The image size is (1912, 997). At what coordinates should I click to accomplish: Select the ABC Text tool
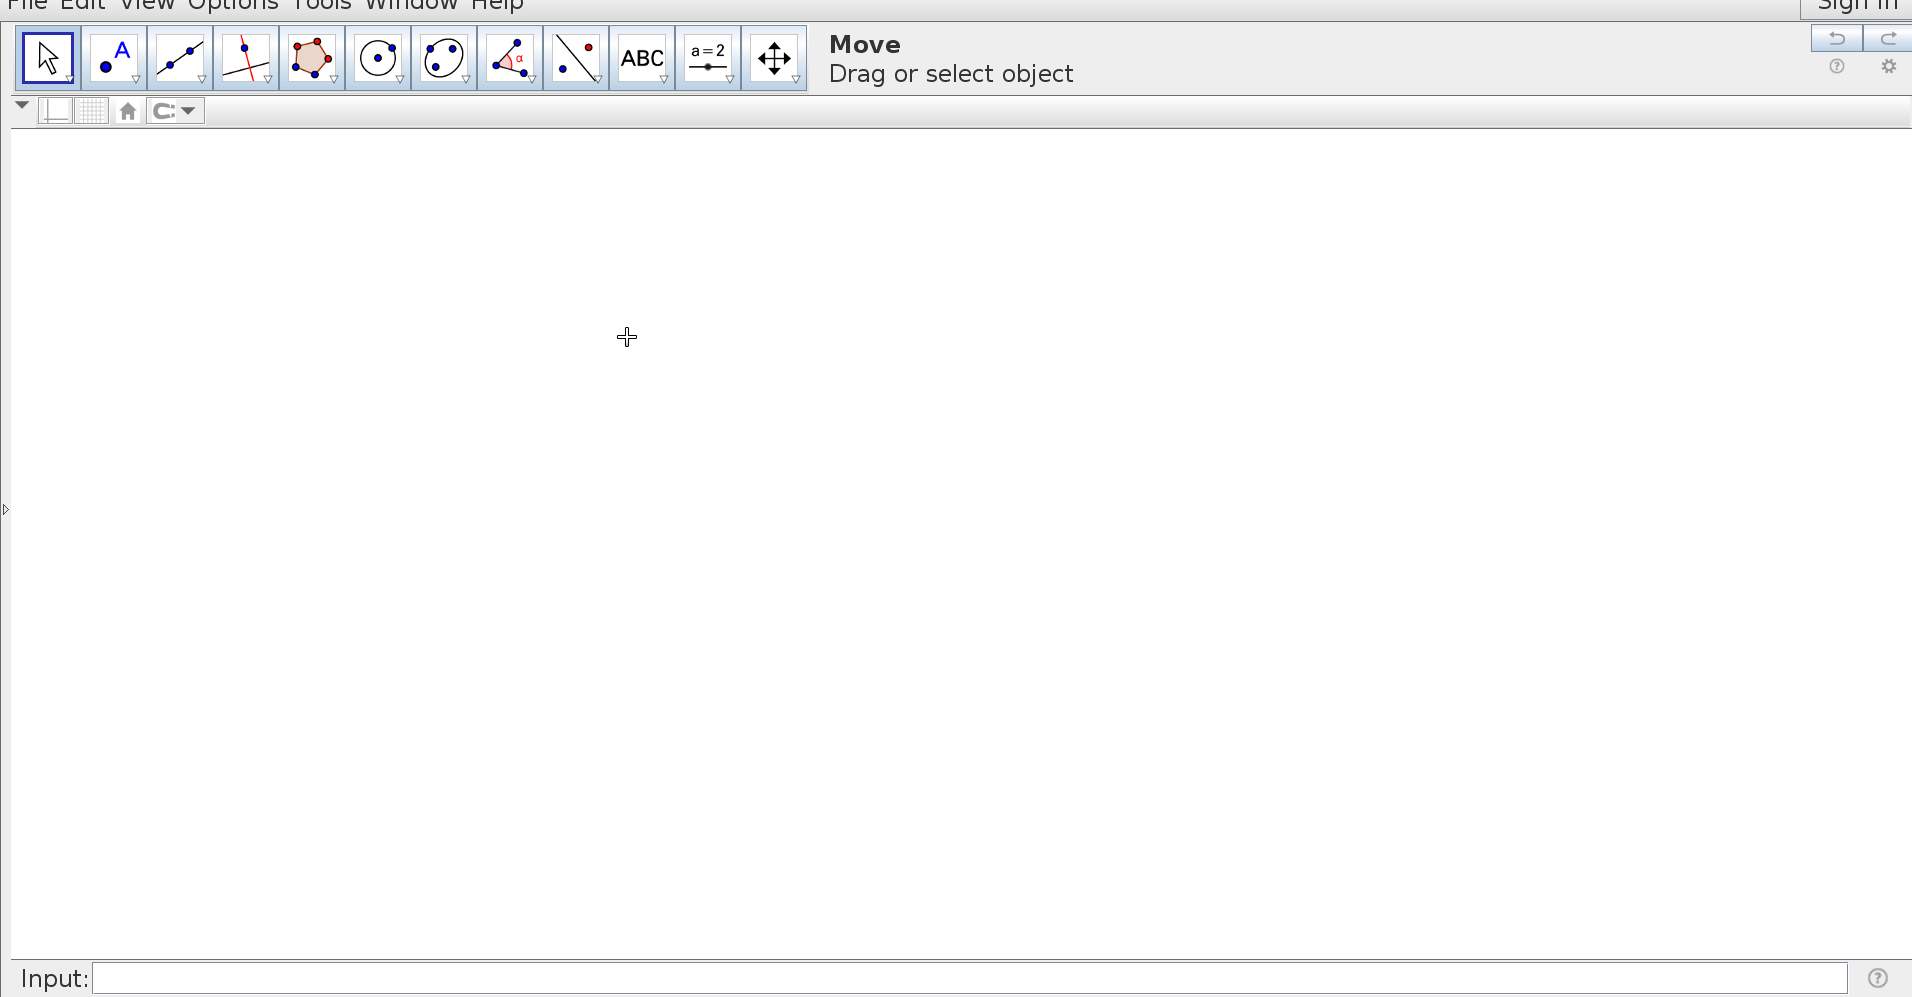click(x=642, y=58)
